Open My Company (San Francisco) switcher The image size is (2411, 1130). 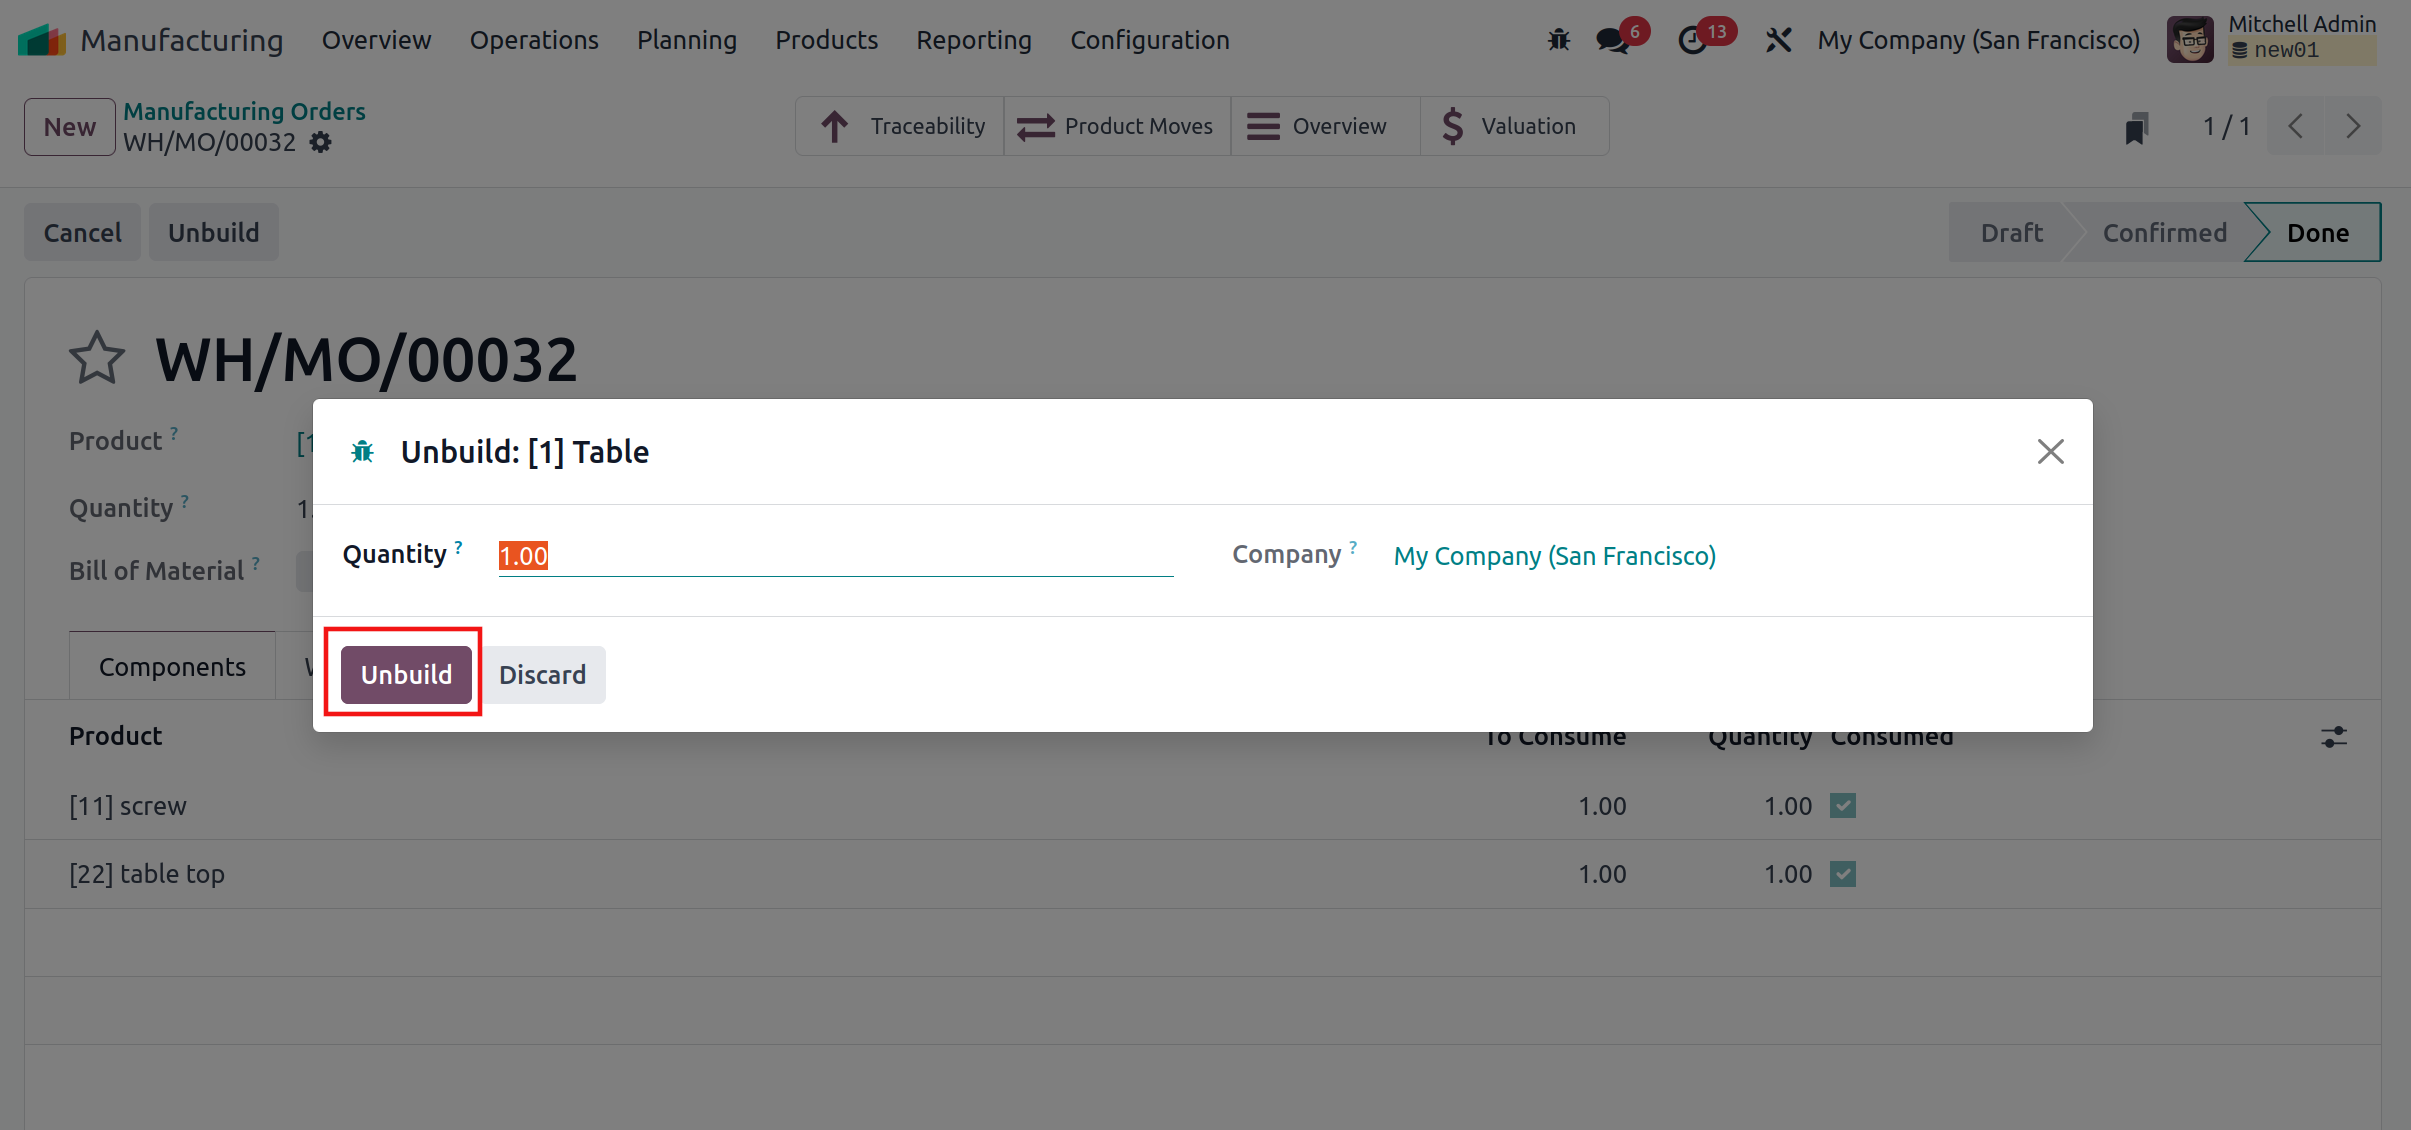1978,40
